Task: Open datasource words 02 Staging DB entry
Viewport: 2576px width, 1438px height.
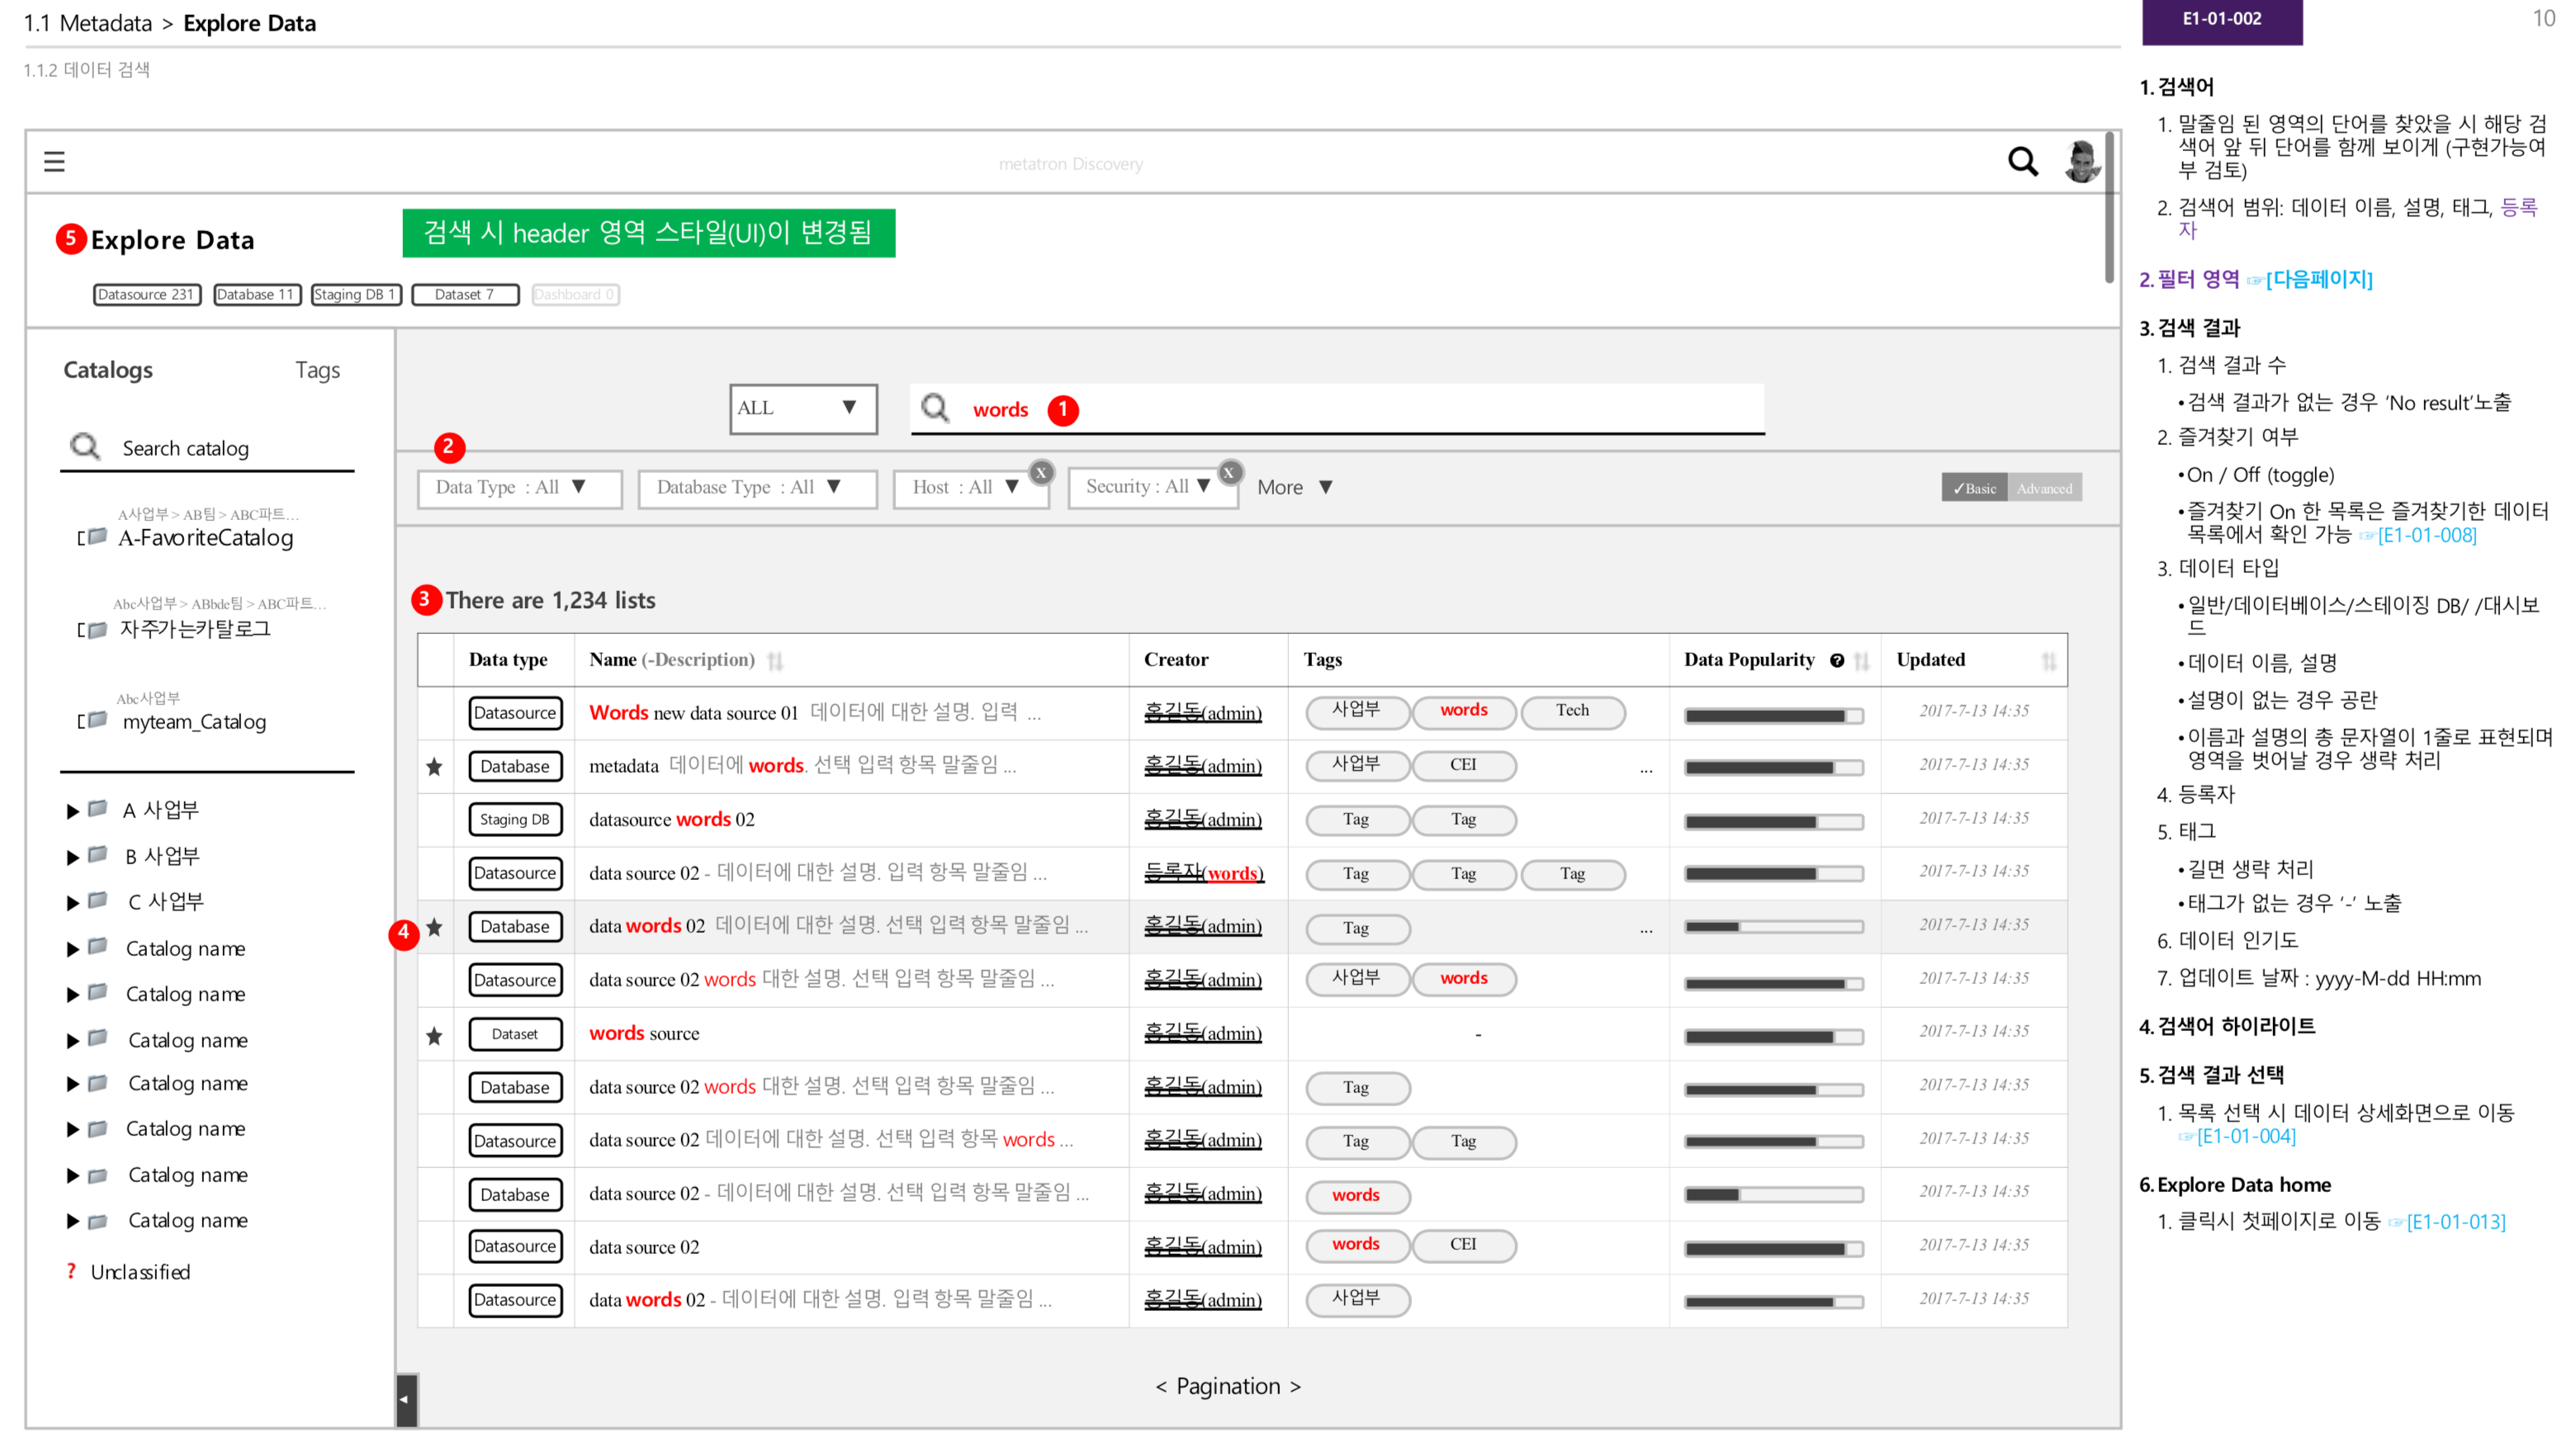Action: [672, 819]
